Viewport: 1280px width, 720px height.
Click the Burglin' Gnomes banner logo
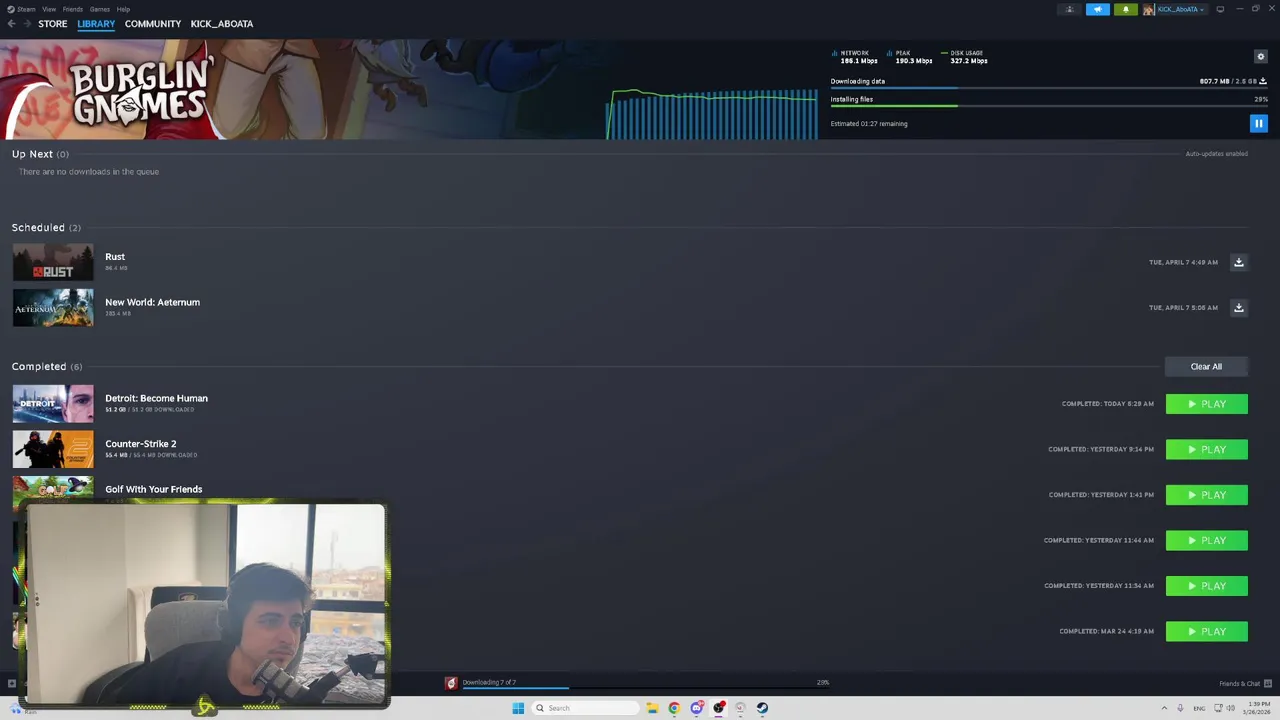click(140, 92)
